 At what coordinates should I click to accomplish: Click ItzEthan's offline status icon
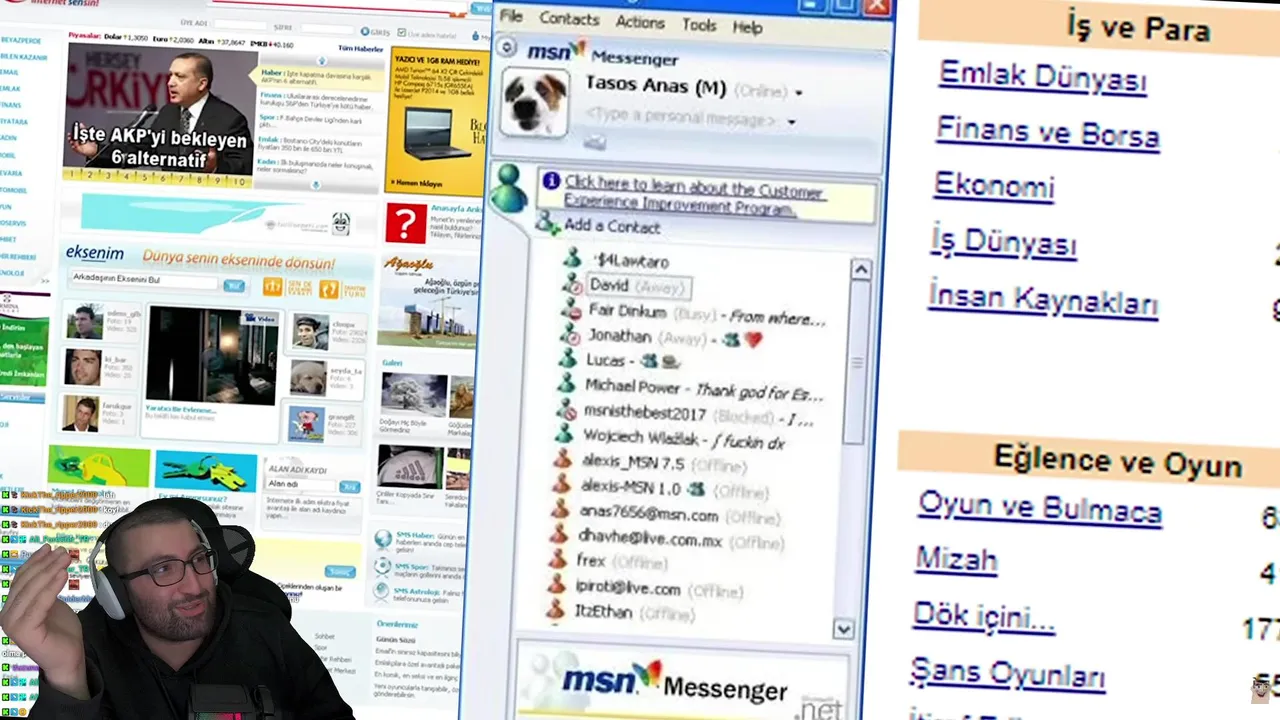(x=557, y=609)
